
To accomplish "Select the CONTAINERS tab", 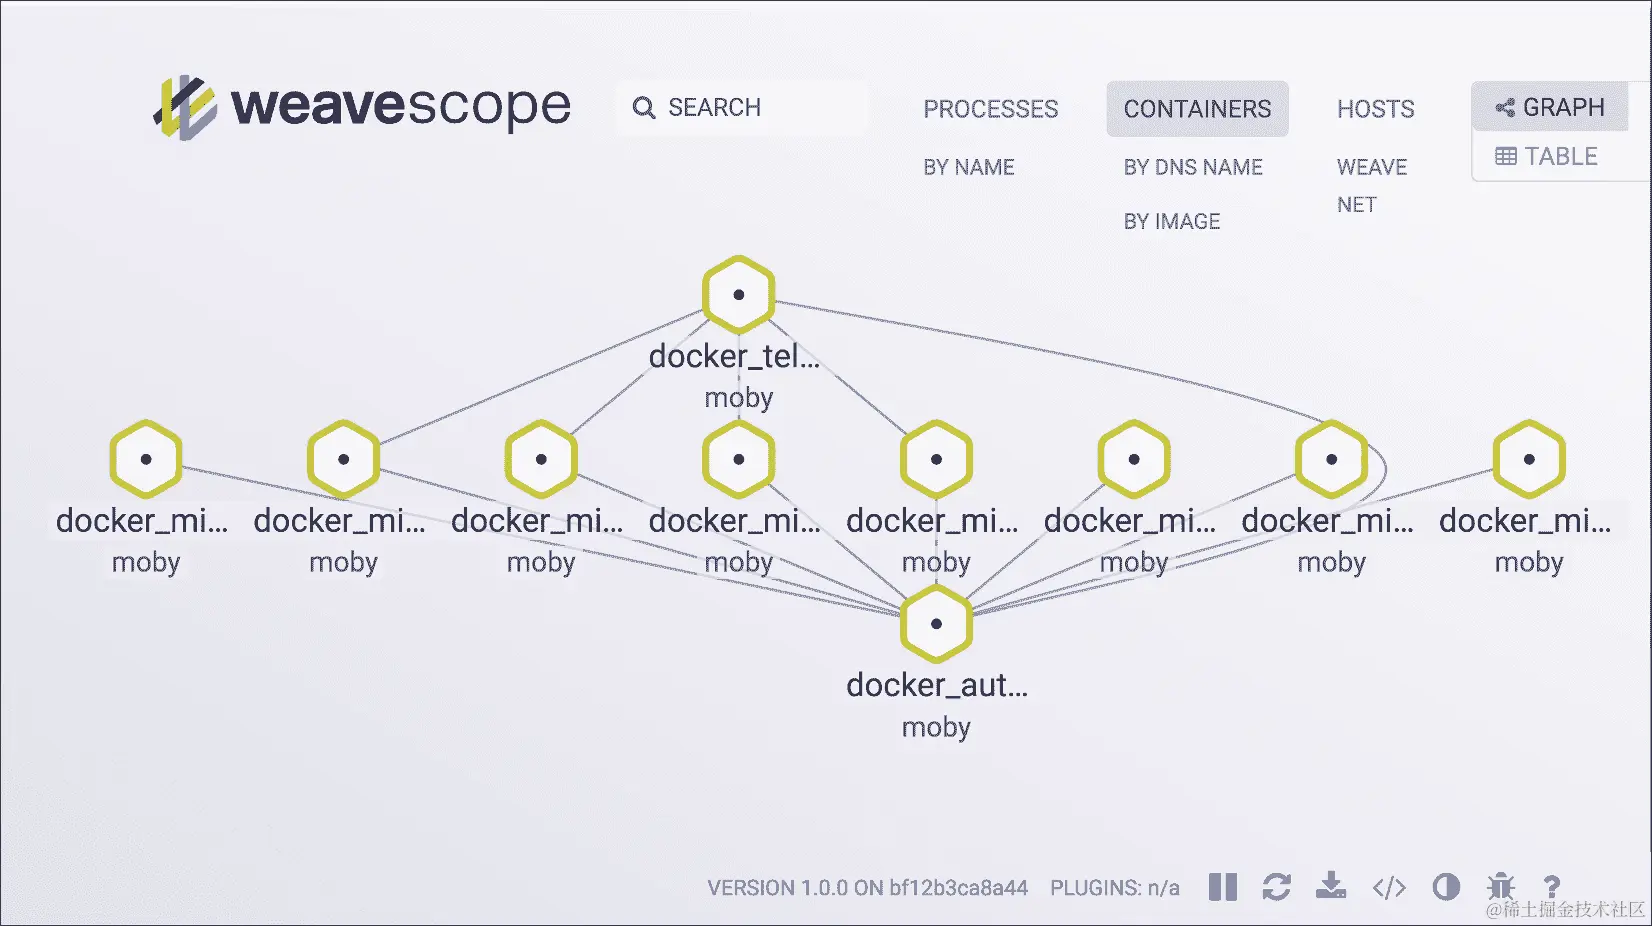I will (x=1197, y=109).
